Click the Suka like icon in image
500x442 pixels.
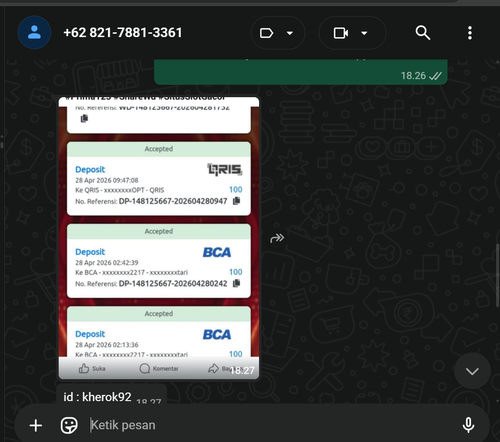[84, 368]
